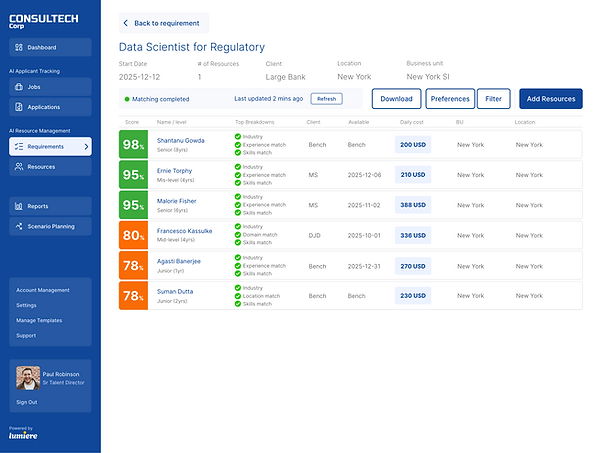Click the Reports chart icon
Screen dimensions: 605x453
19,206
